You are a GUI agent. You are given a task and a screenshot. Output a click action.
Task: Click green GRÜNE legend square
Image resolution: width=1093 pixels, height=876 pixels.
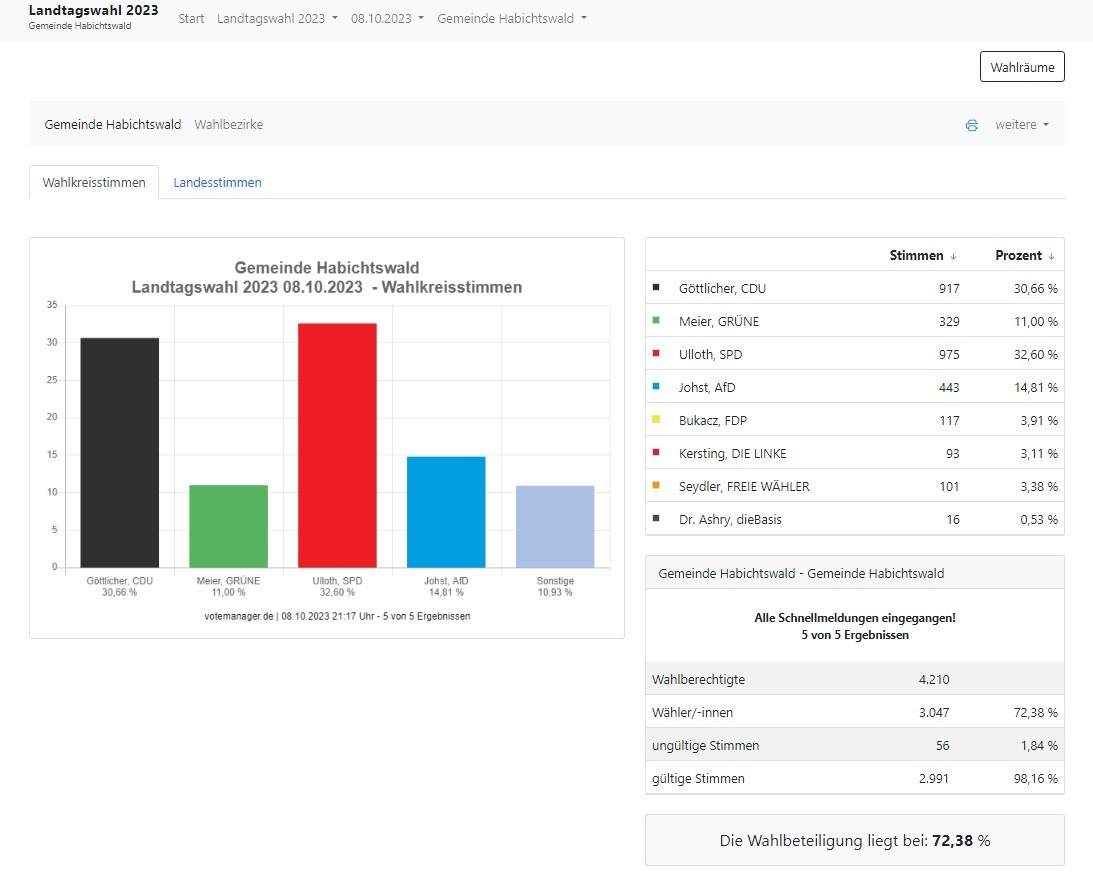(x=656, y=321)
